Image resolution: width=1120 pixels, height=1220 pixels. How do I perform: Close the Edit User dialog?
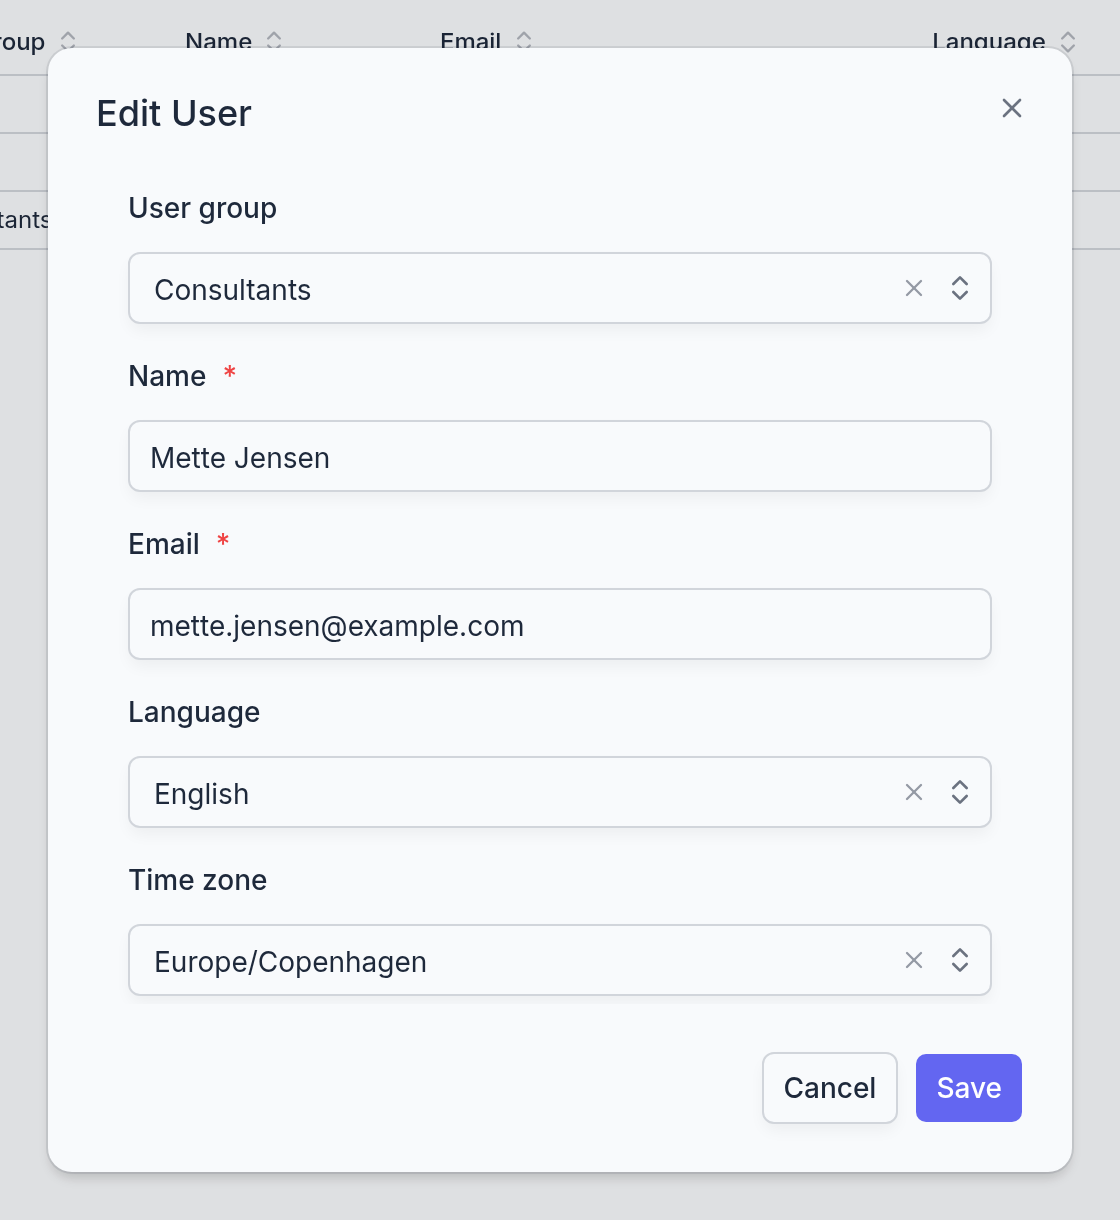pos(1012,108)
